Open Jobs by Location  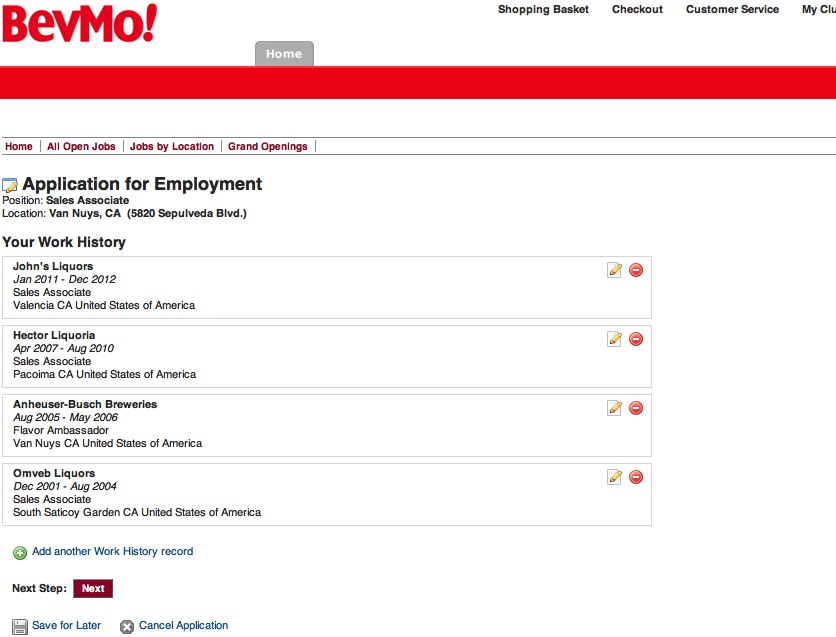(x=171, y=146)
